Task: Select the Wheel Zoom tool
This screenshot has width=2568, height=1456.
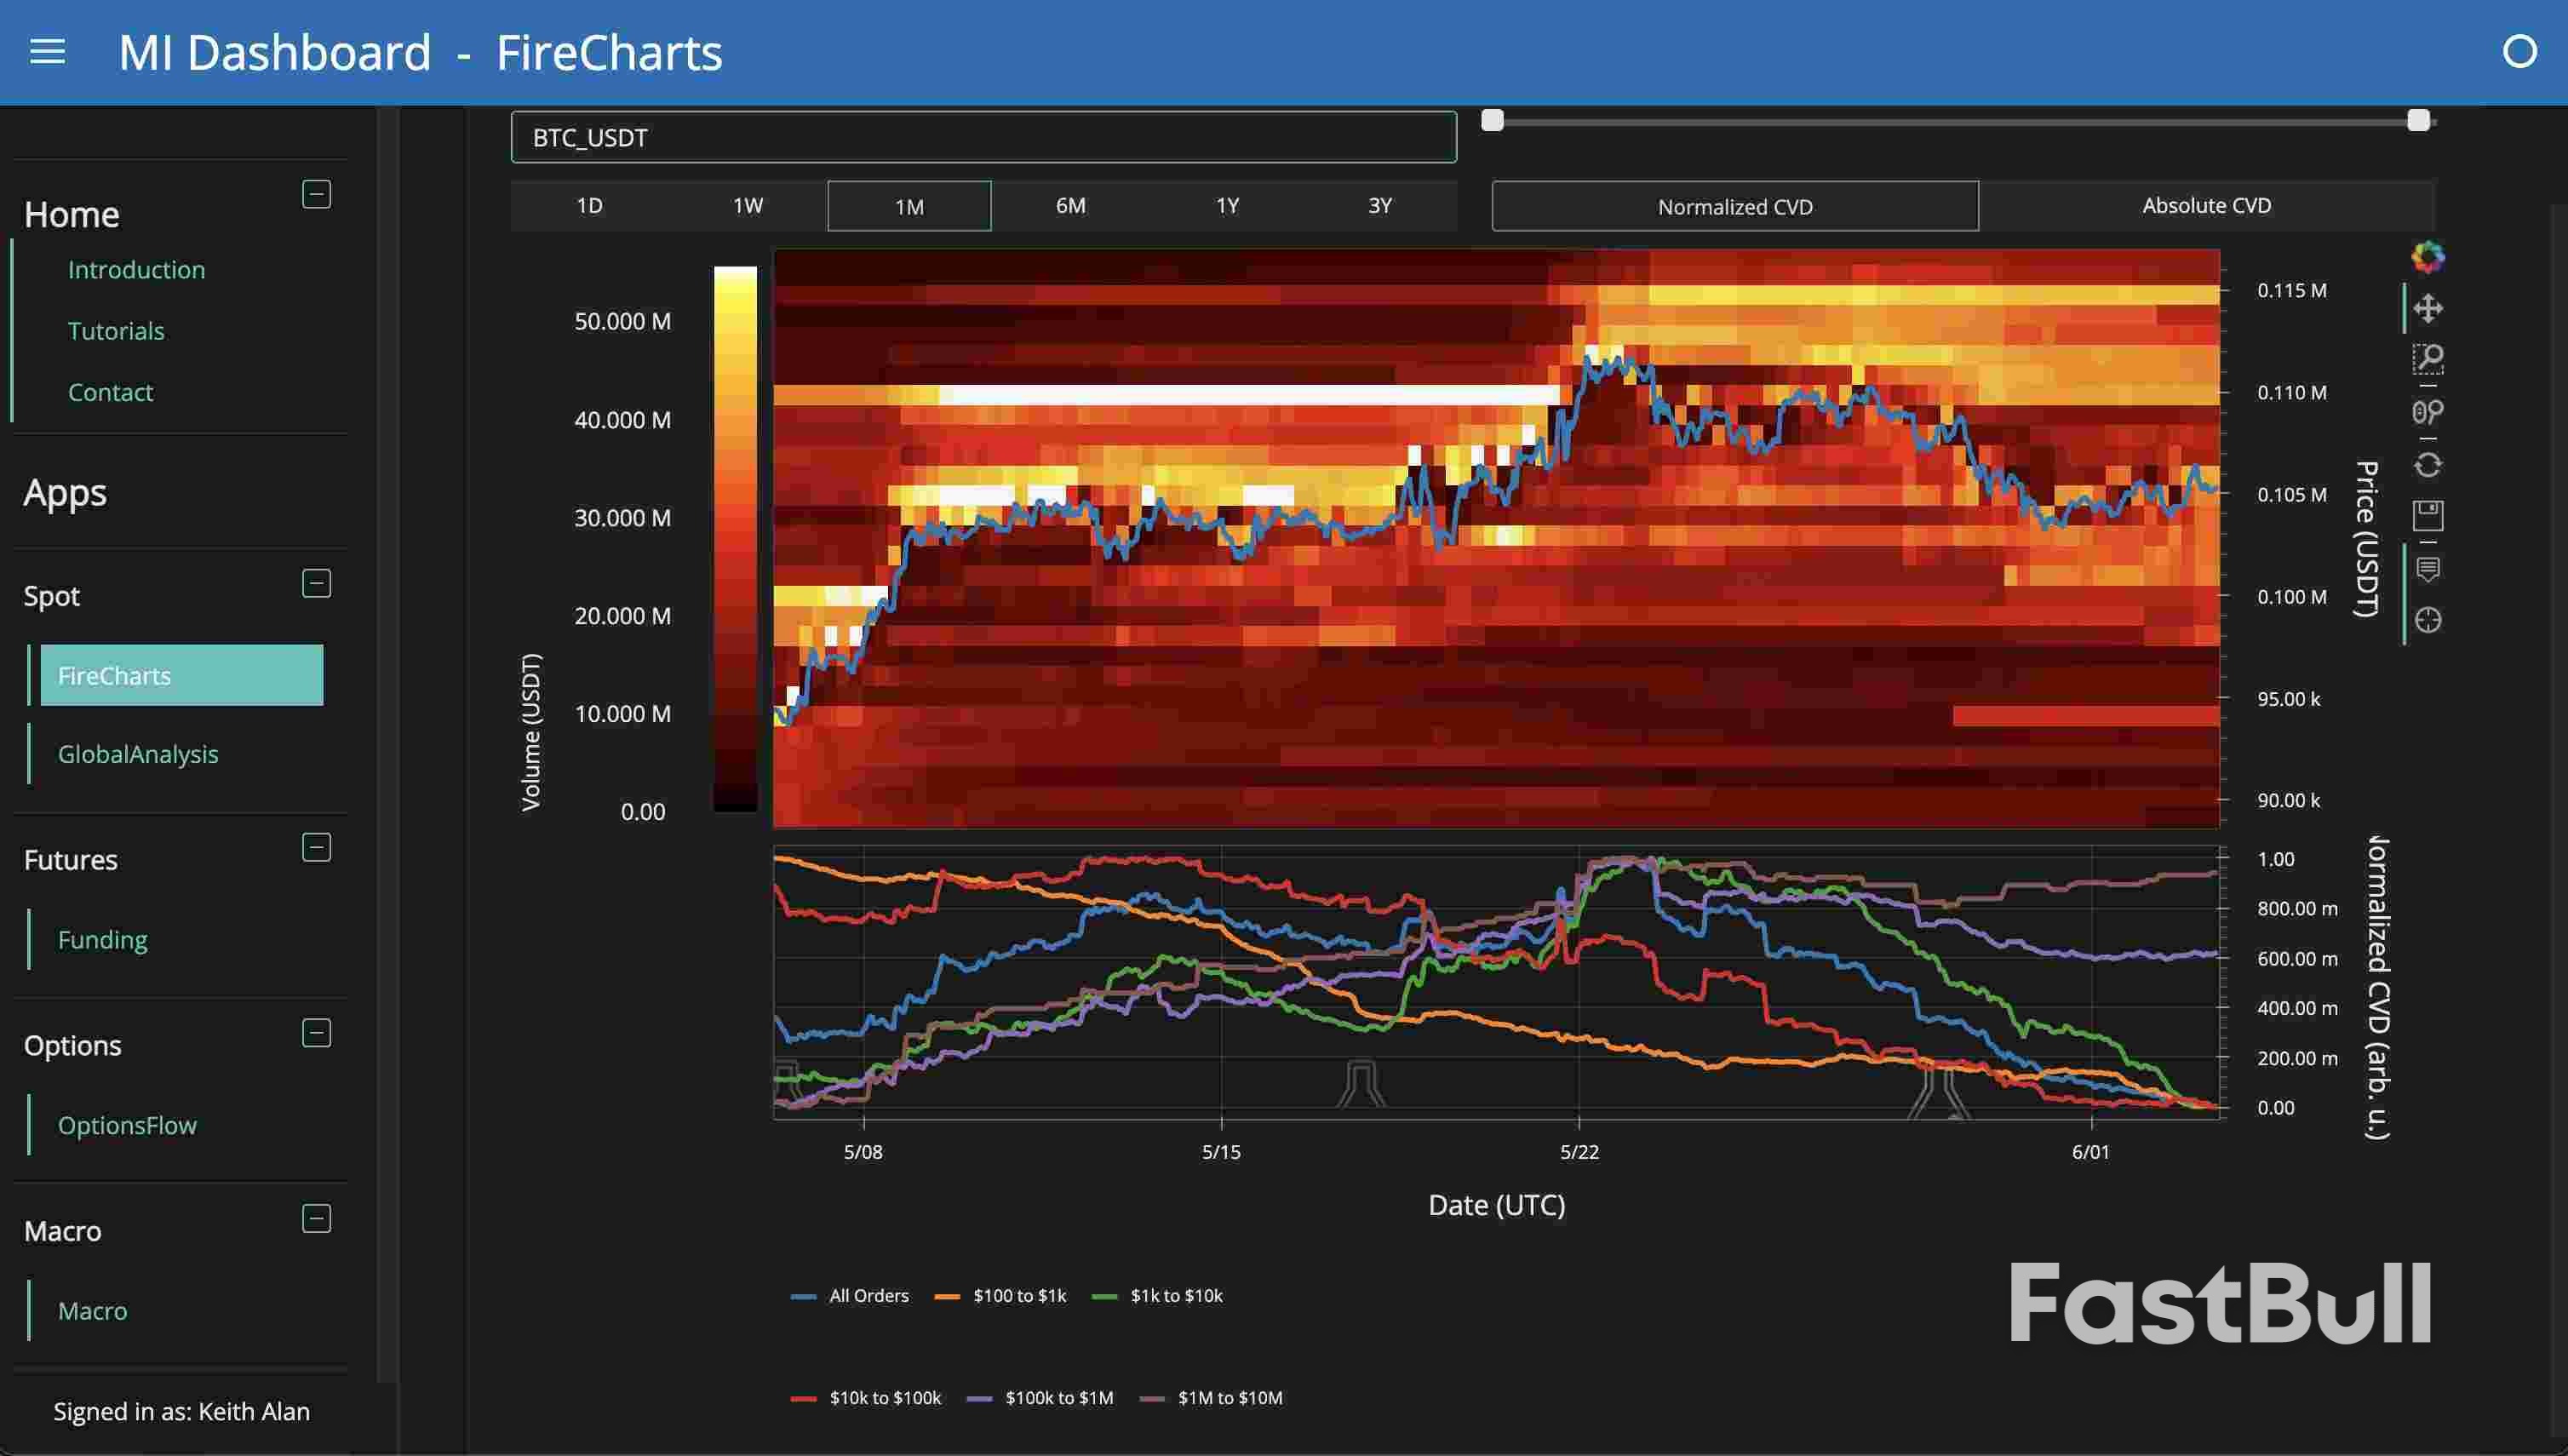Action: [2428, 412]
